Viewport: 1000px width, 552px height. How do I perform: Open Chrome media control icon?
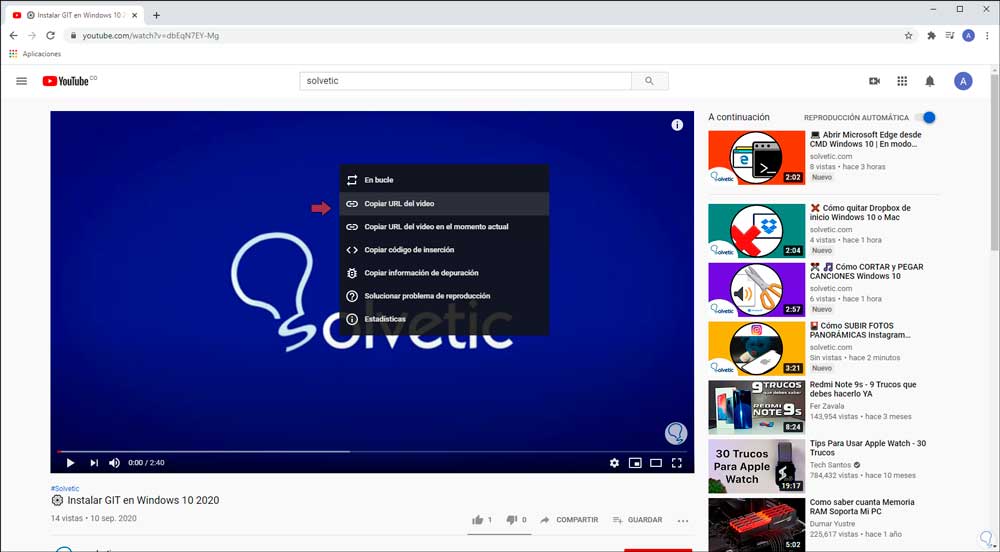(x=950, y=36)
